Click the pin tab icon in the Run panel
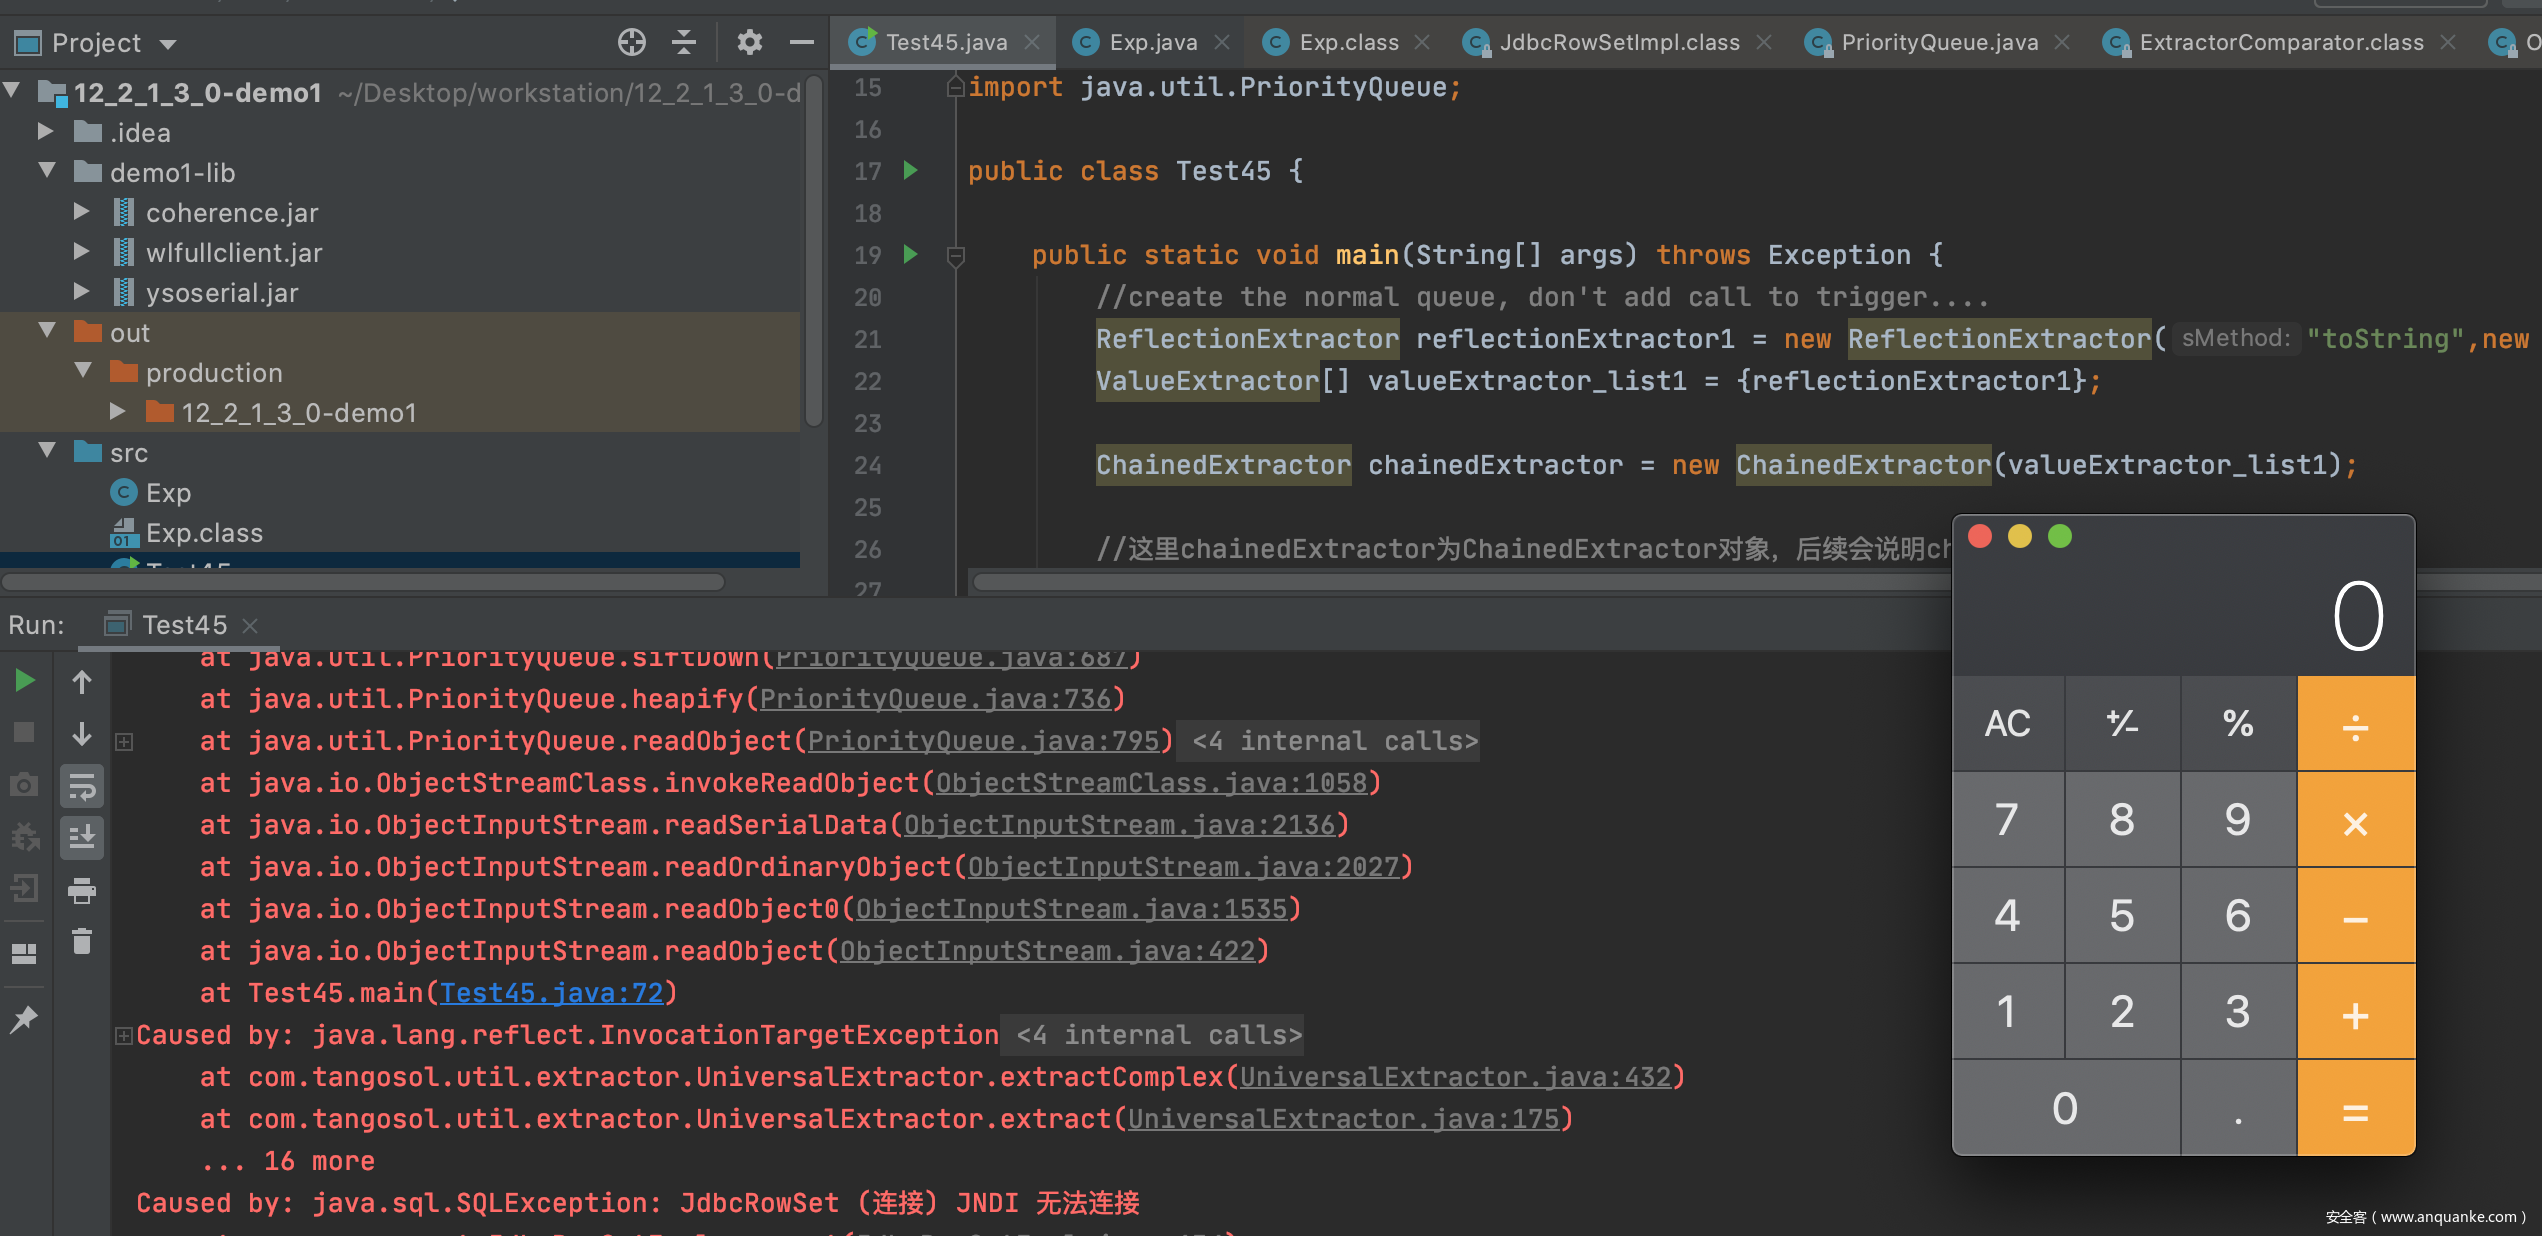This screenshot has height=1236, width=2542. [x=24, y=1019]
